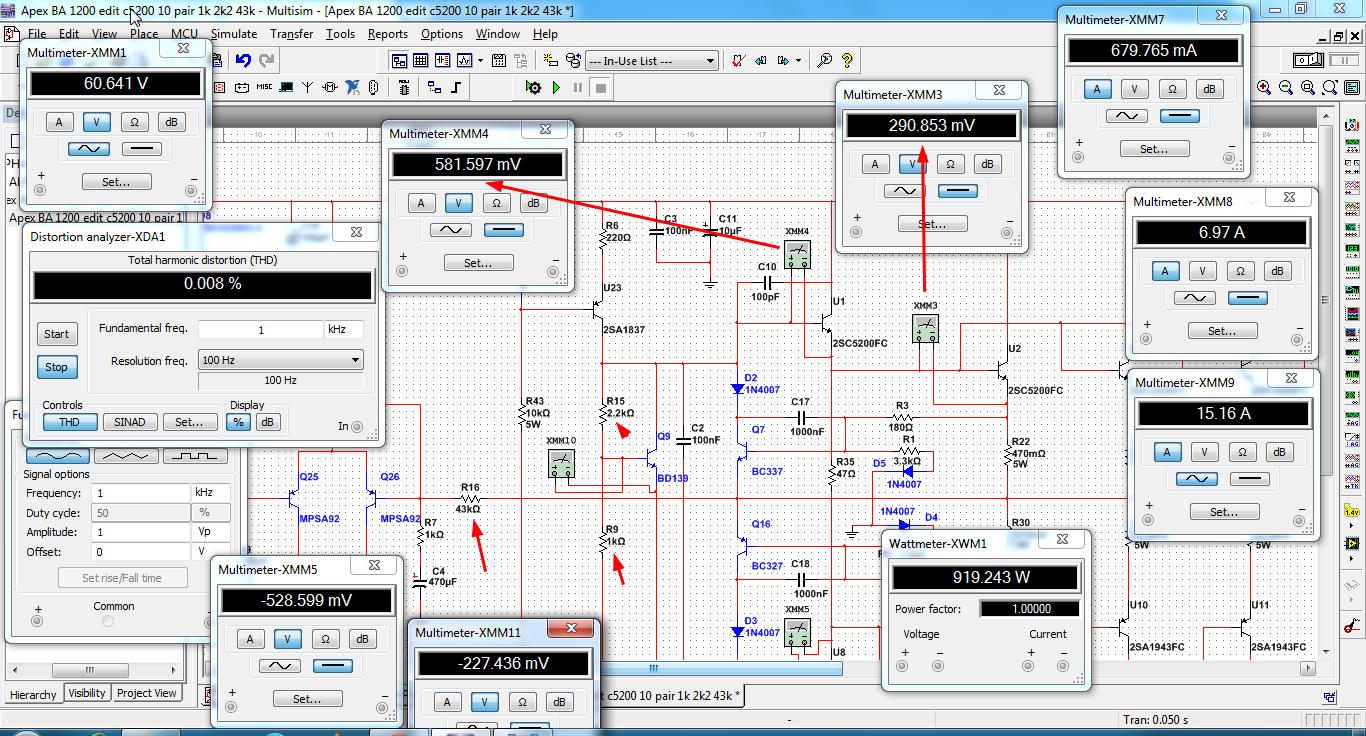Start the simulation with the green Run arrow
Image resolution: width=1366 pixels, height=736 pixels.
pyautogui.click(x=557, y=88)
